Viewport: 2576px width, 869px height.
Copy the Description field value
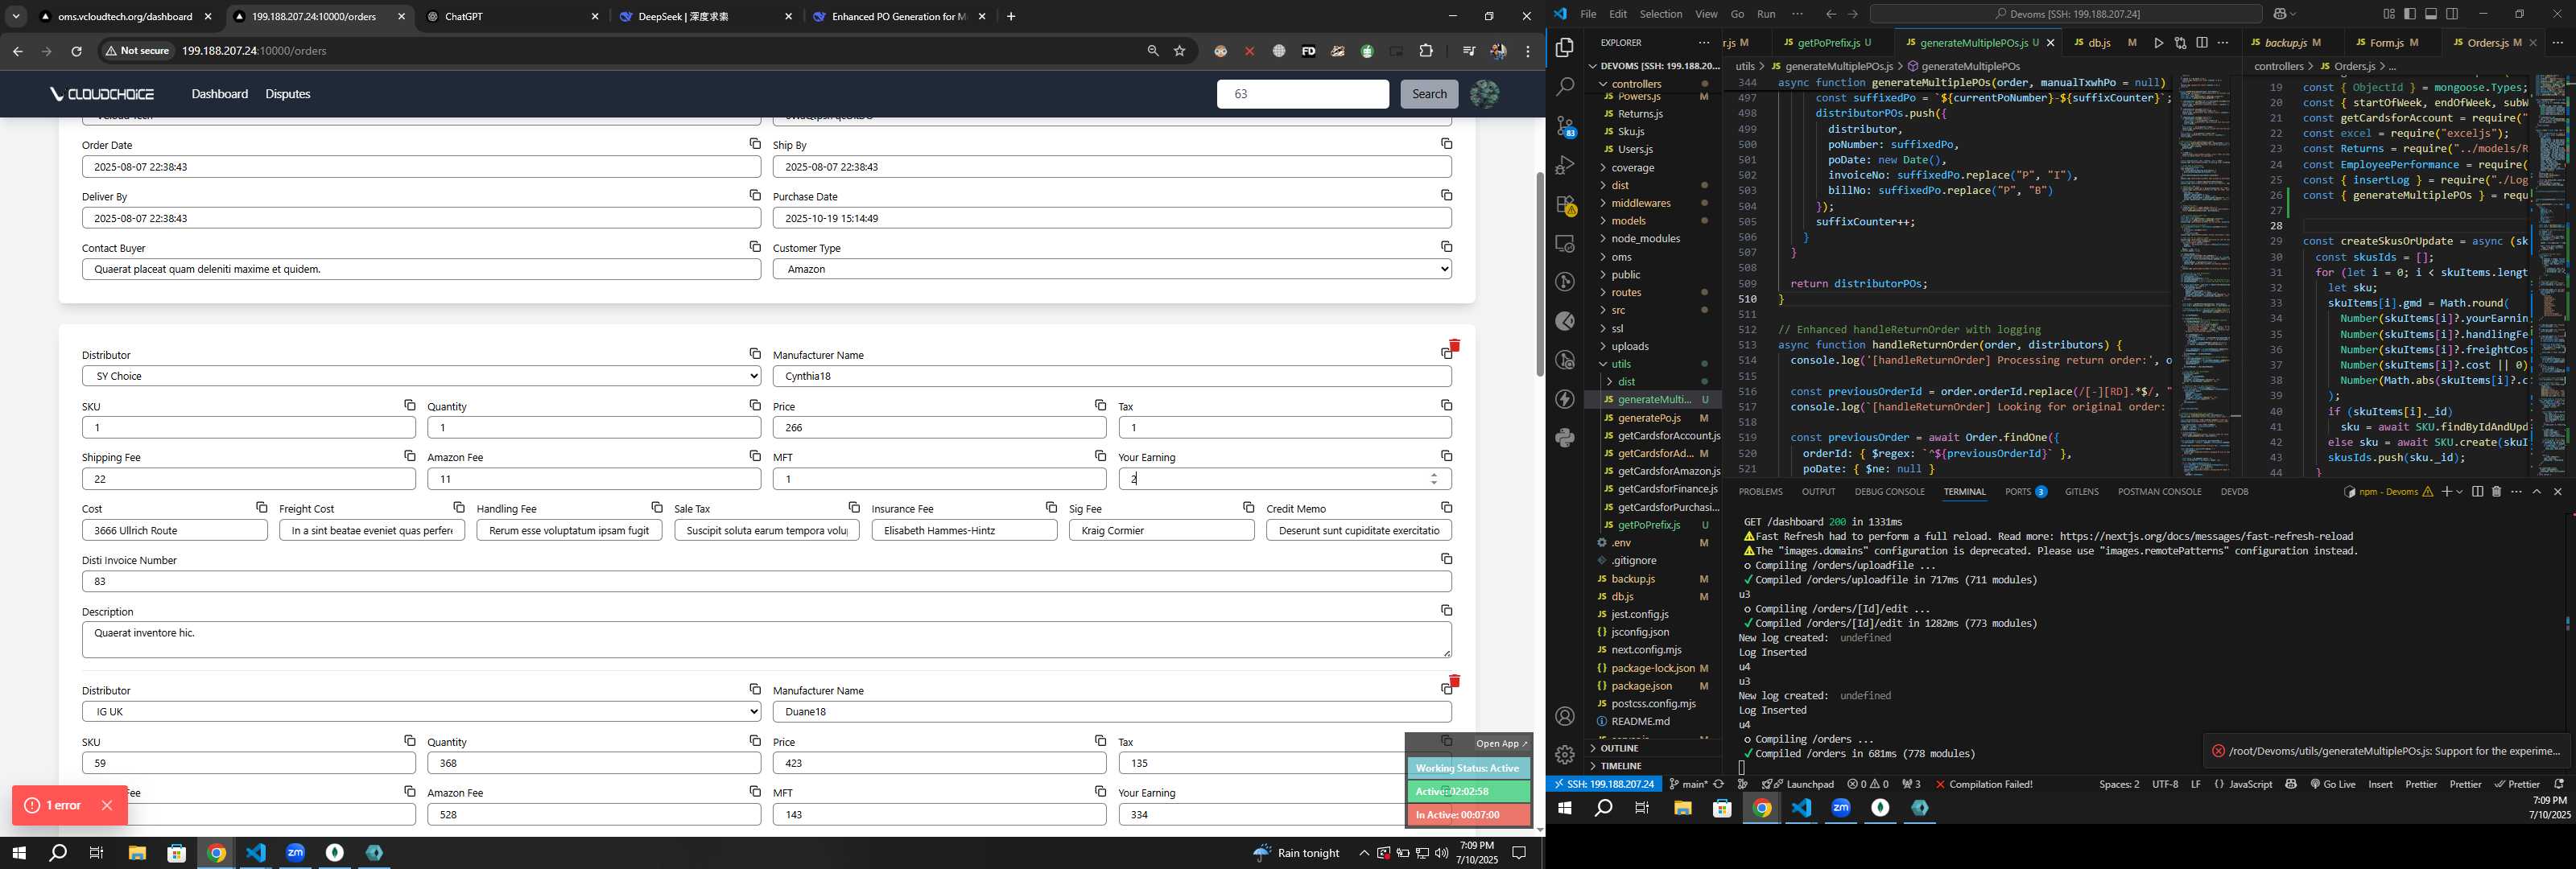click(1446, 610)
